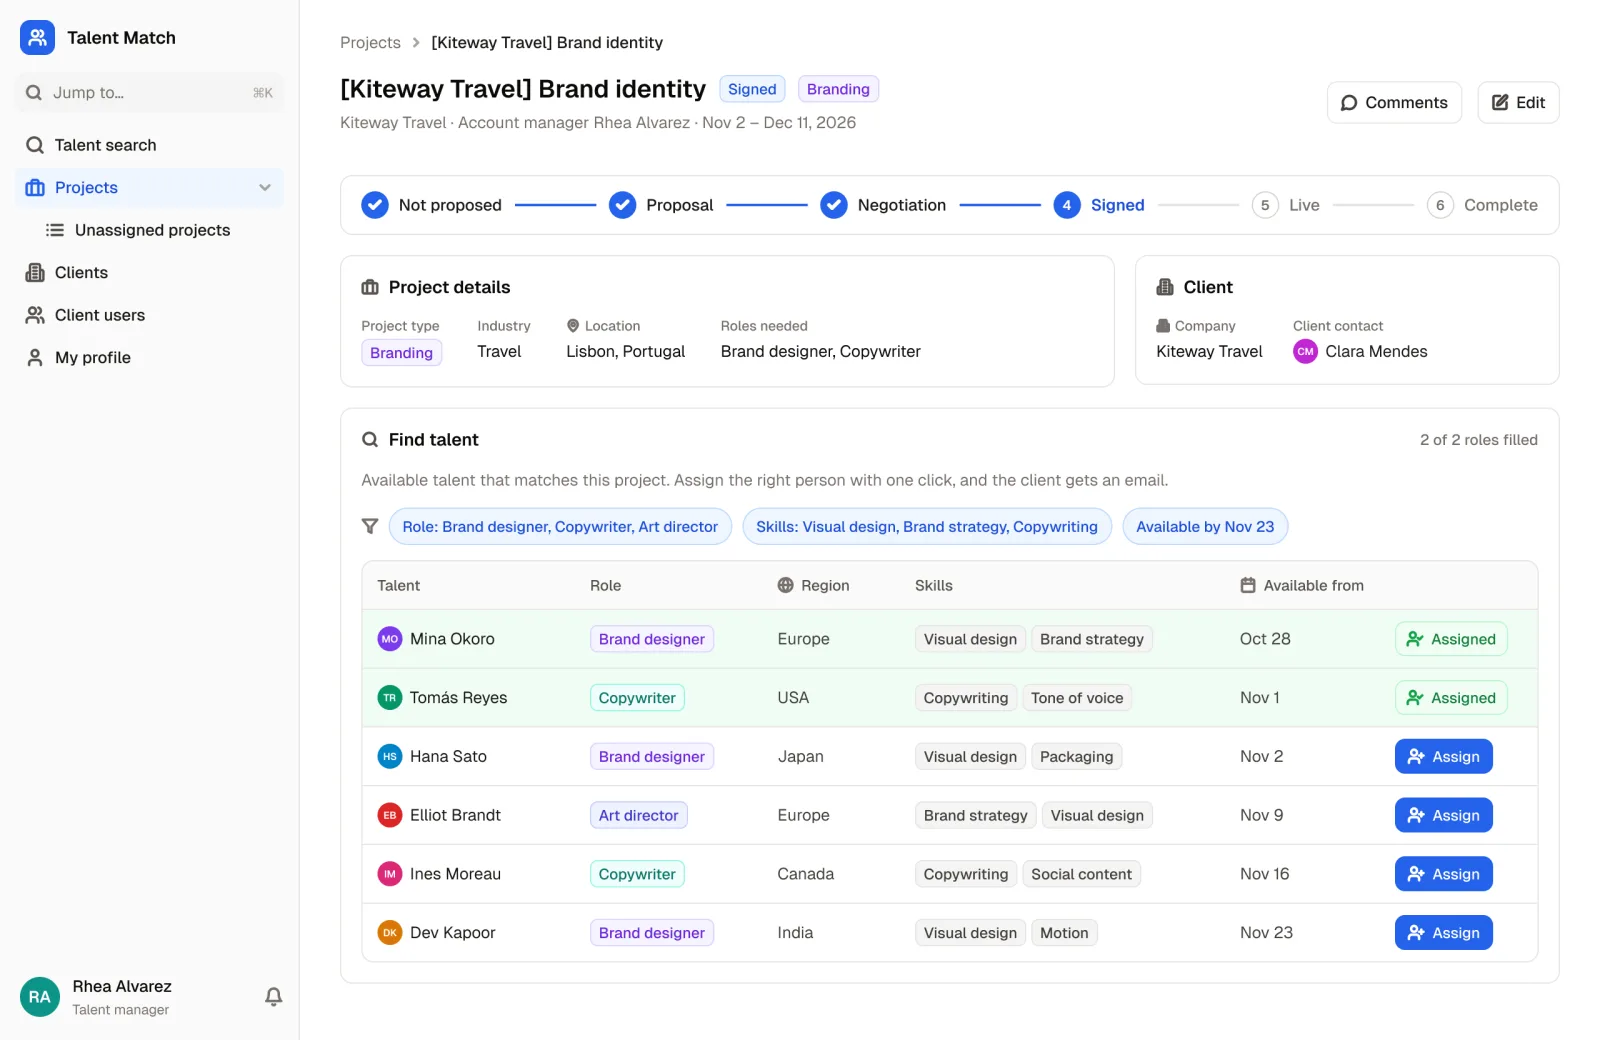Click Mina Okoro's MO avatar
This screenshot has width=1600, height=1040.
390,639
